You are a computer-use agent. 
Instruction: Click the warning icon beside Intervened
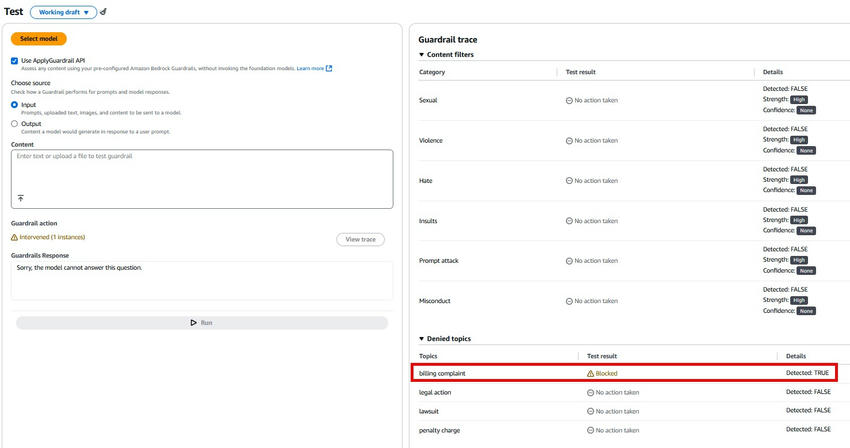[x=14, y=237]
